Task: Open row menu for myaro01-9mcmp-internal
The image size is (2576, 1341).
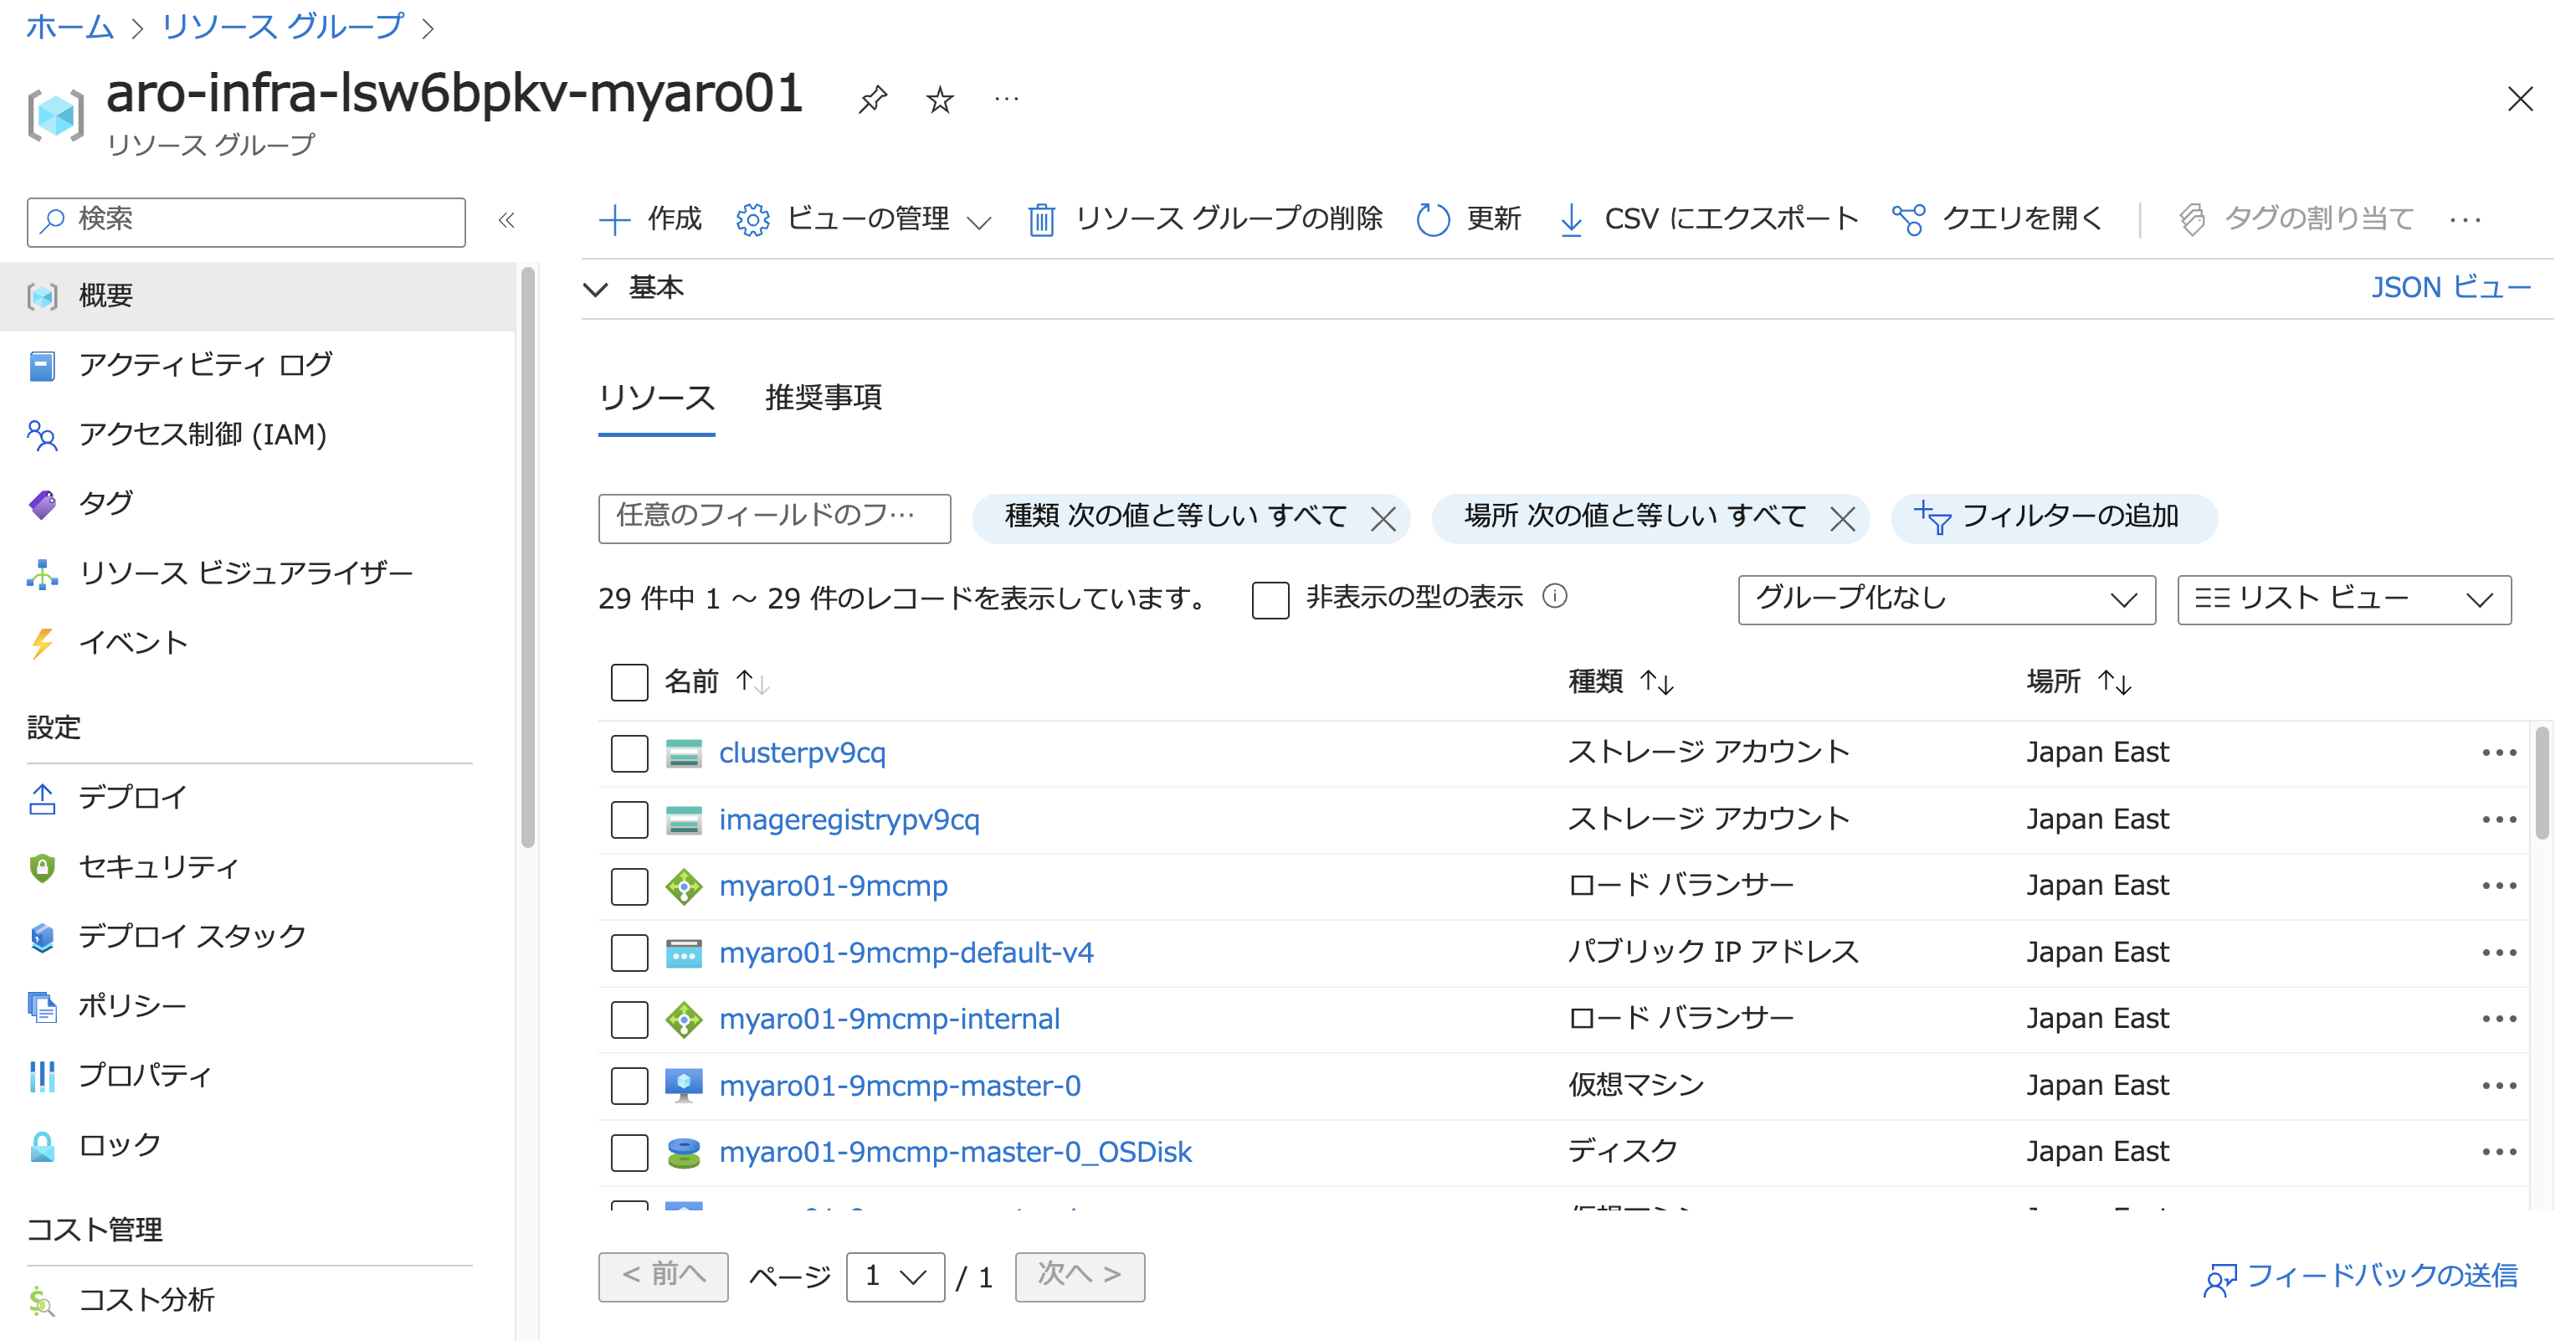Action: pyautogui.click(x=2498, y=1018)
